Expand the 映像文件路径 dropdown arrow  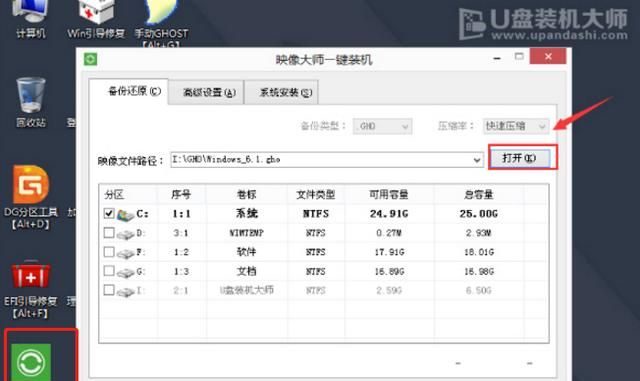coord(477,160)
